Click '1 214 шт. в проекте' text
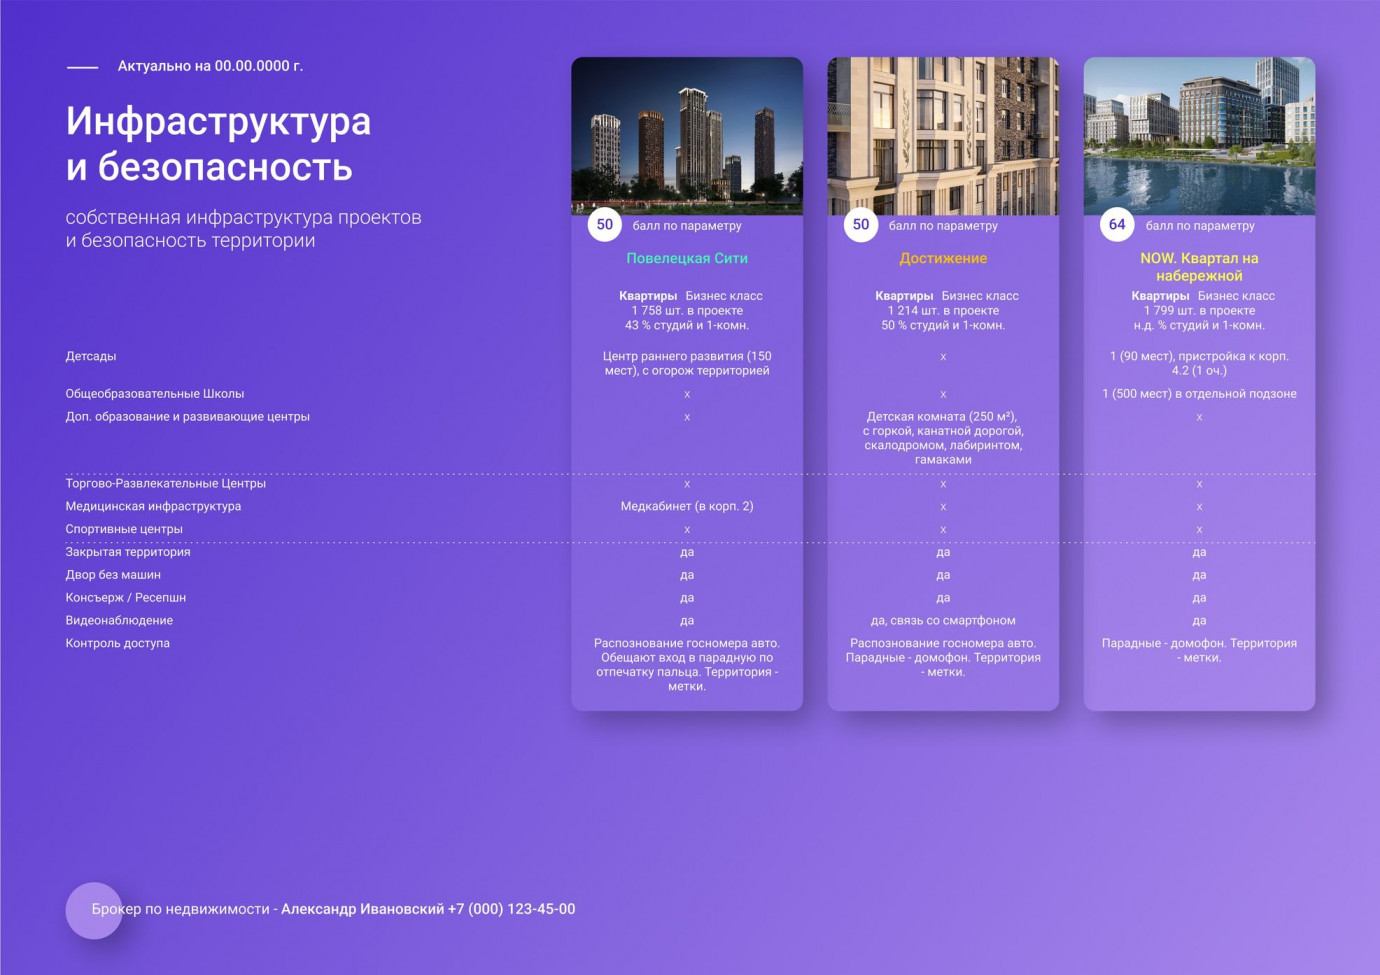Image resolution: width=1380 pixels, height=975 pixels. [x=943, y=311]
